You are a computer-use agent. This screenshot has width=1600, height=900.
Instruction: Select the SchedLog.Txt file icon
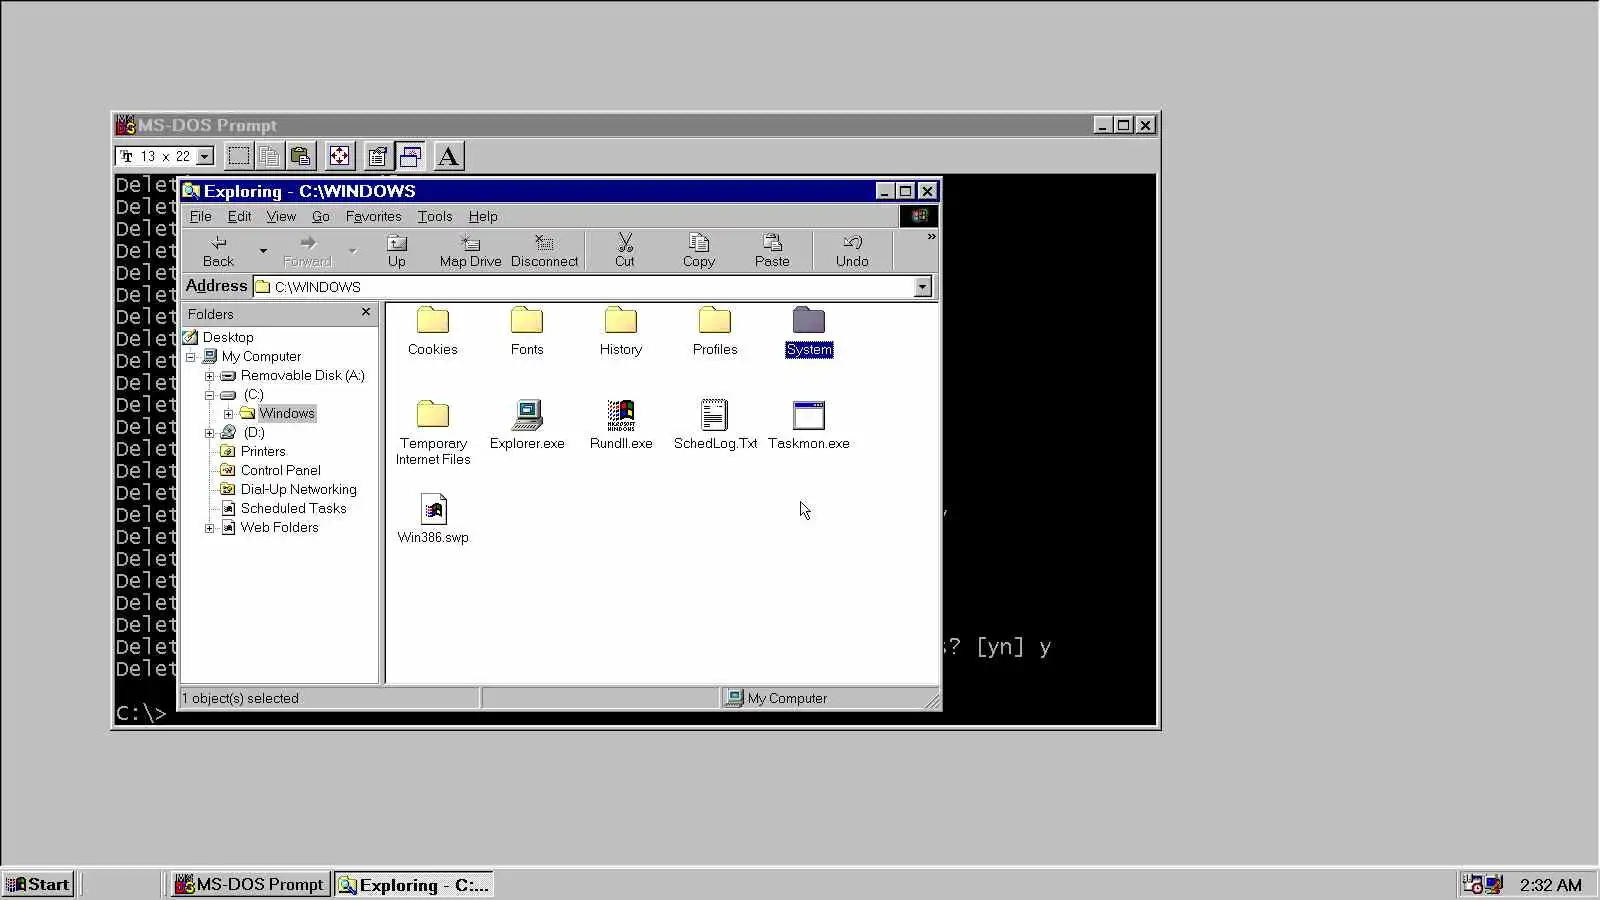[715, 415]
